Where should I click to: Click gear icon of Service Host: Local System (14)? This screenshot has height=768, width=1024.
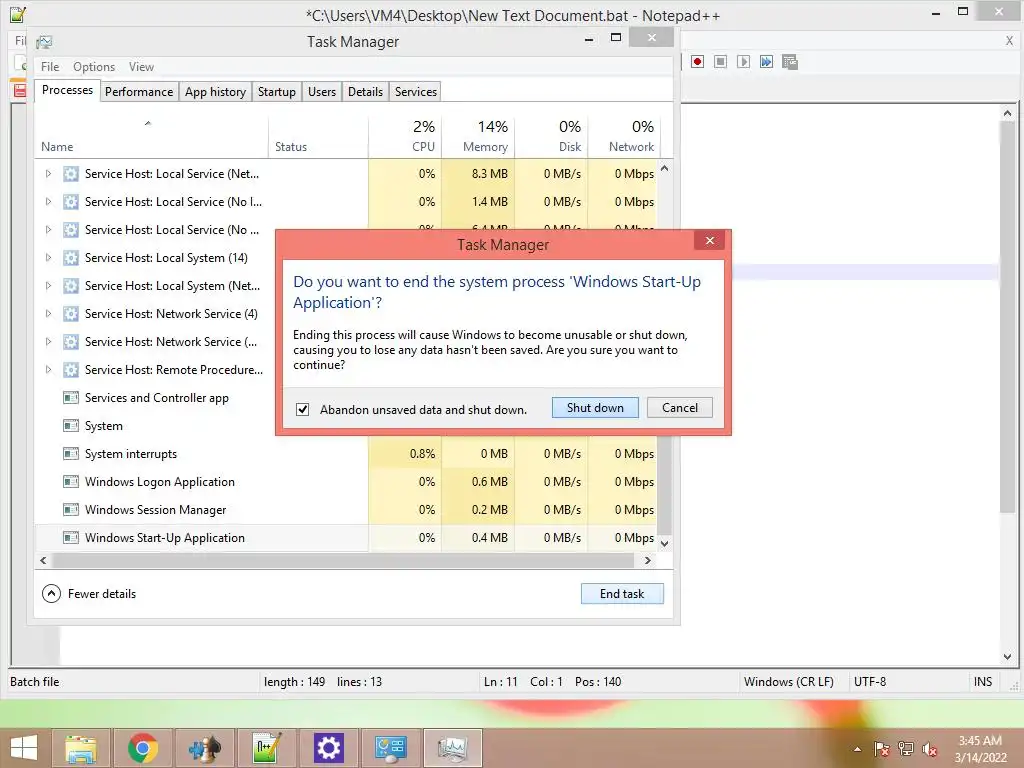click(71, 257)
